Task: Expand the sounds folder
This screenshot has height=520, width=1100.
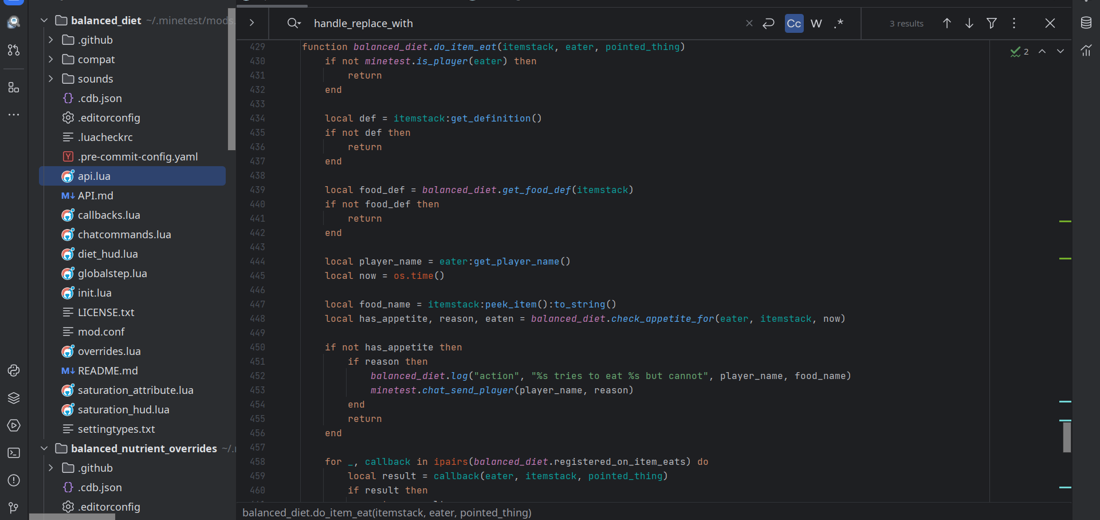Action: (x=51, y=79)
